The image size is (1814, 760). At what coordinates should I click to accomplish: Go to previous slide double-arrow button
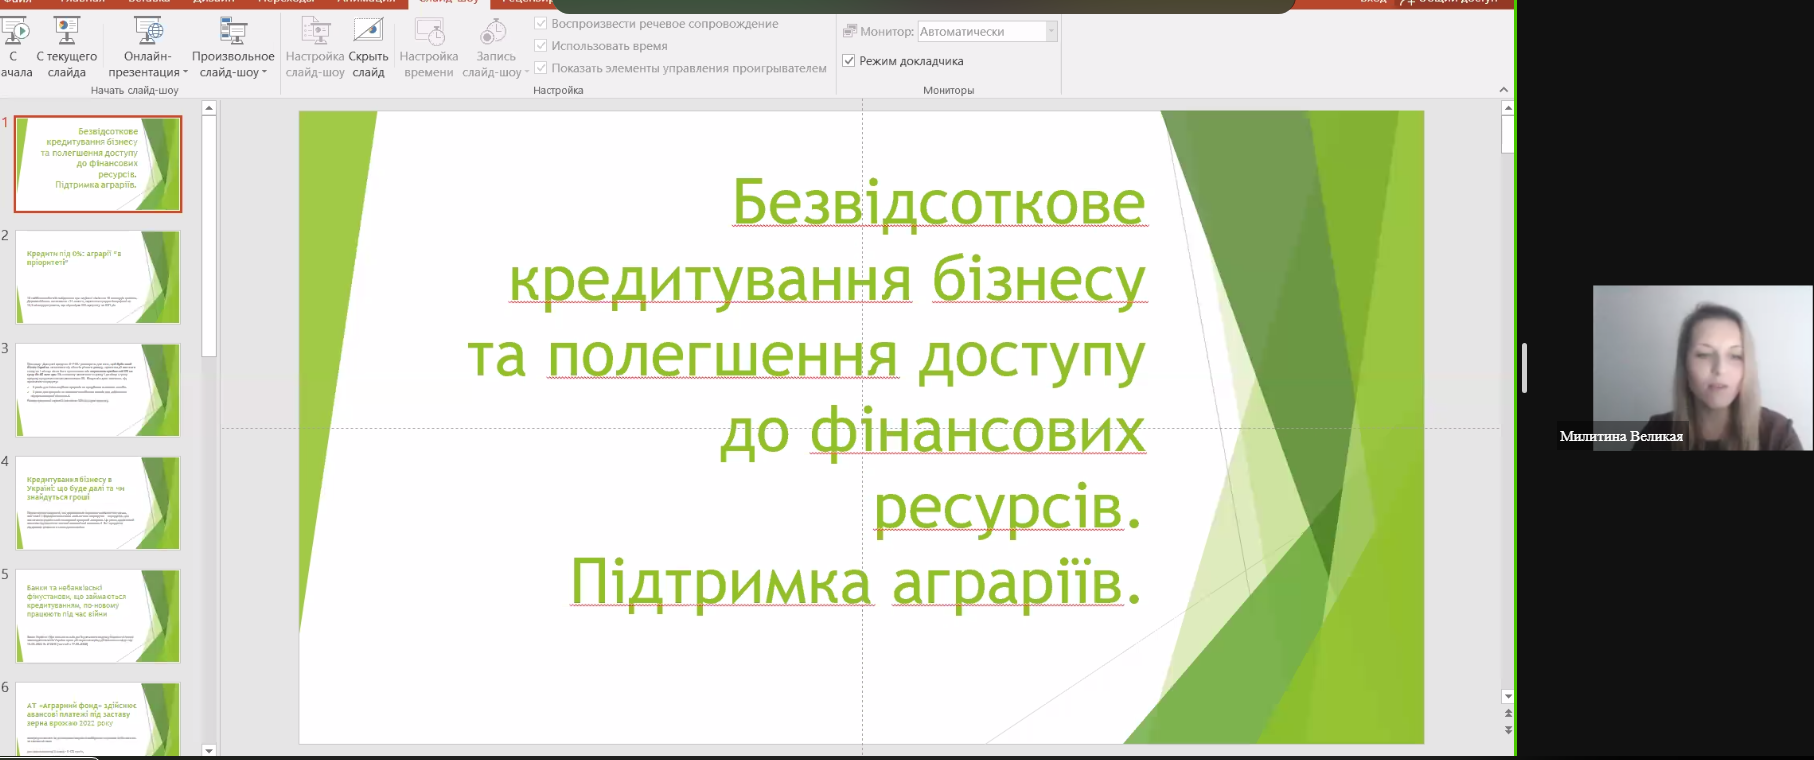tap(1508, 714)
